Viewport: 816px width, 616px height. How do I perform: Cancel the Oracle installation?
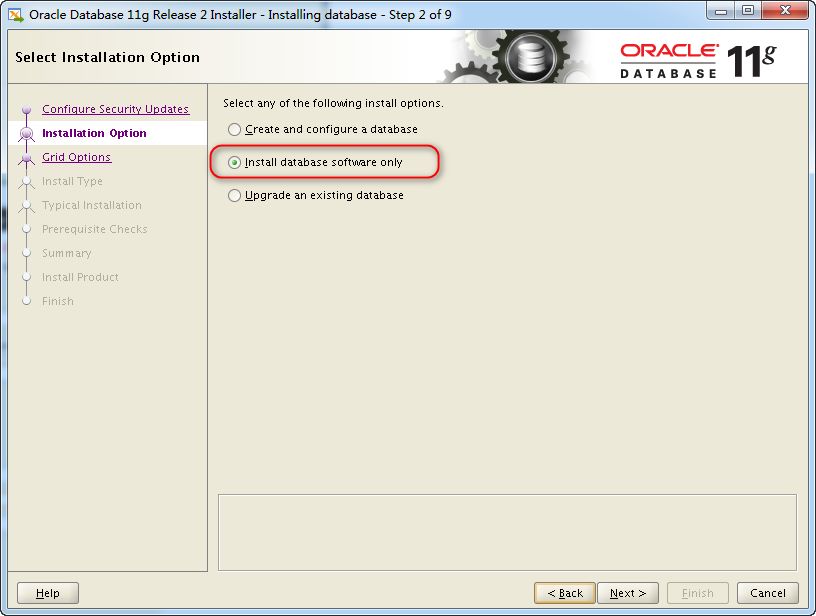click(768, 593)
